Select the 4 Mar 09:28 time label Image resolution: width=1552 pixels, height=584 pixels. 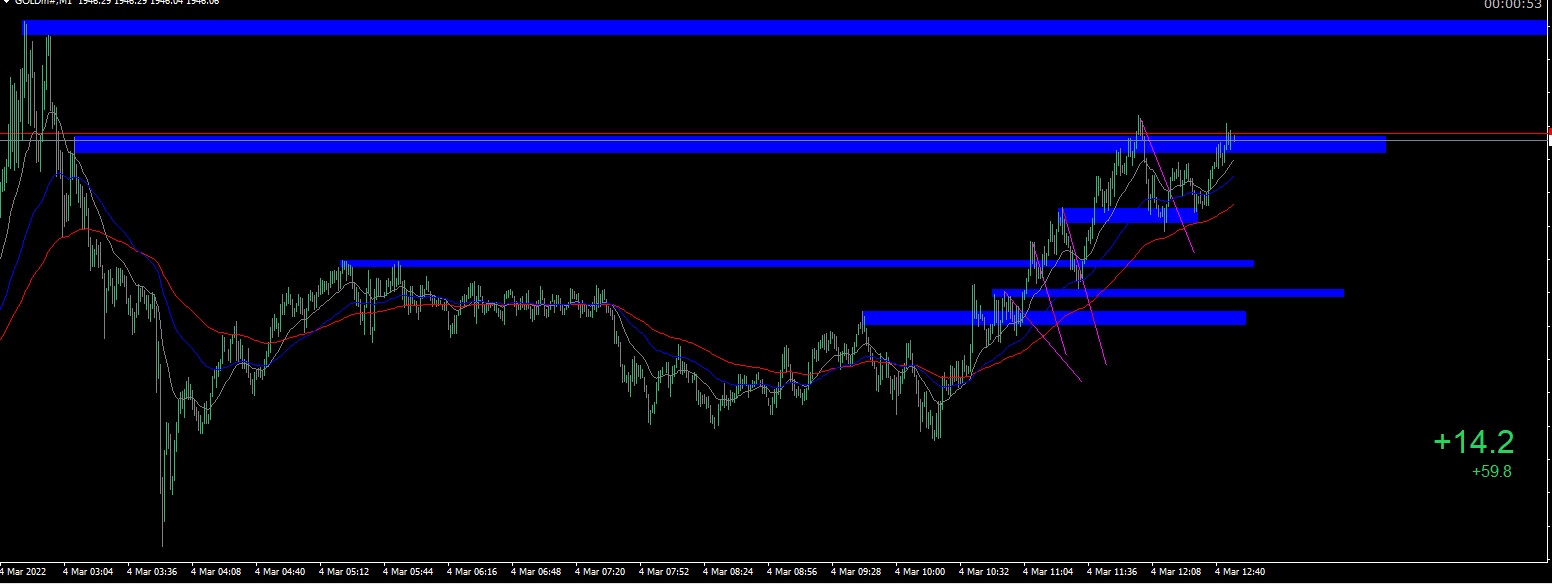click(856, 572)
